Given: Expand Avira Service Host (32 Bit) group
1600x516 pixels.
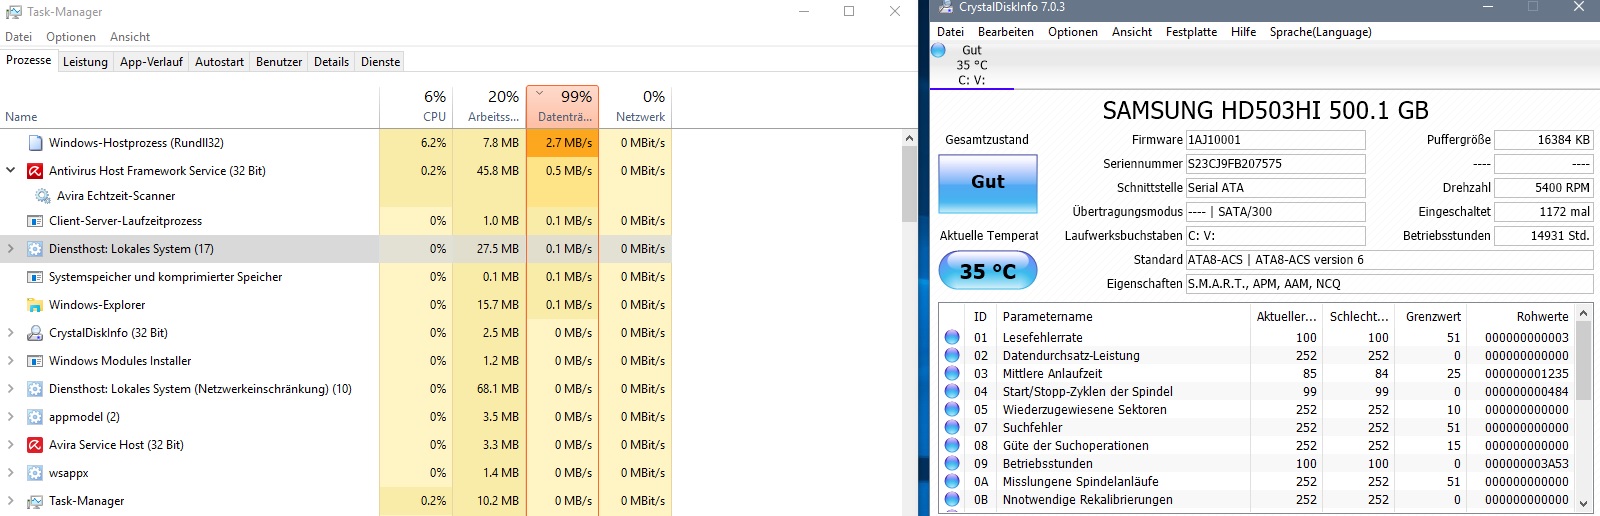Looking at the screenshot, I should (10, 445).
